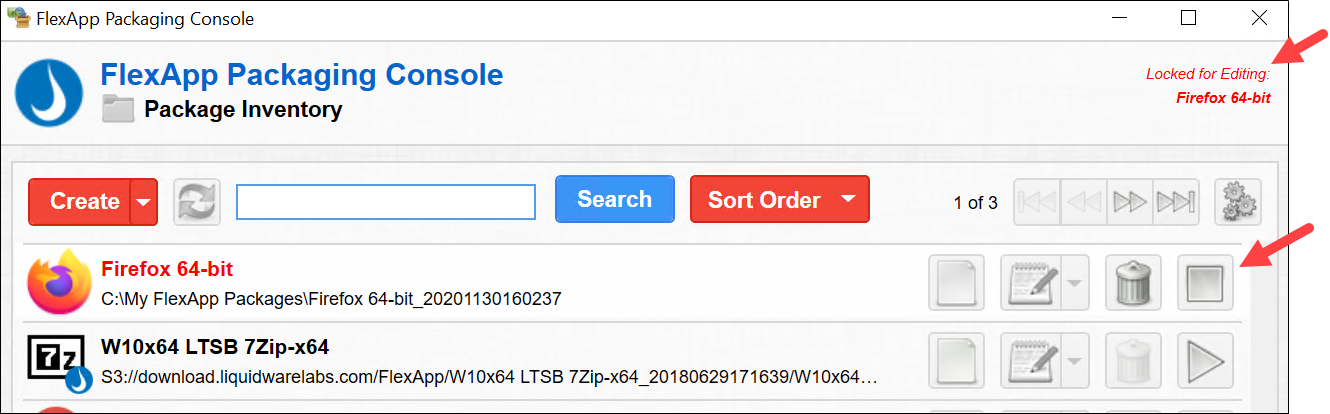Expand the Create button dropdown arrow
This screenshot has height=414, width=1330.
tap(144, 202)
